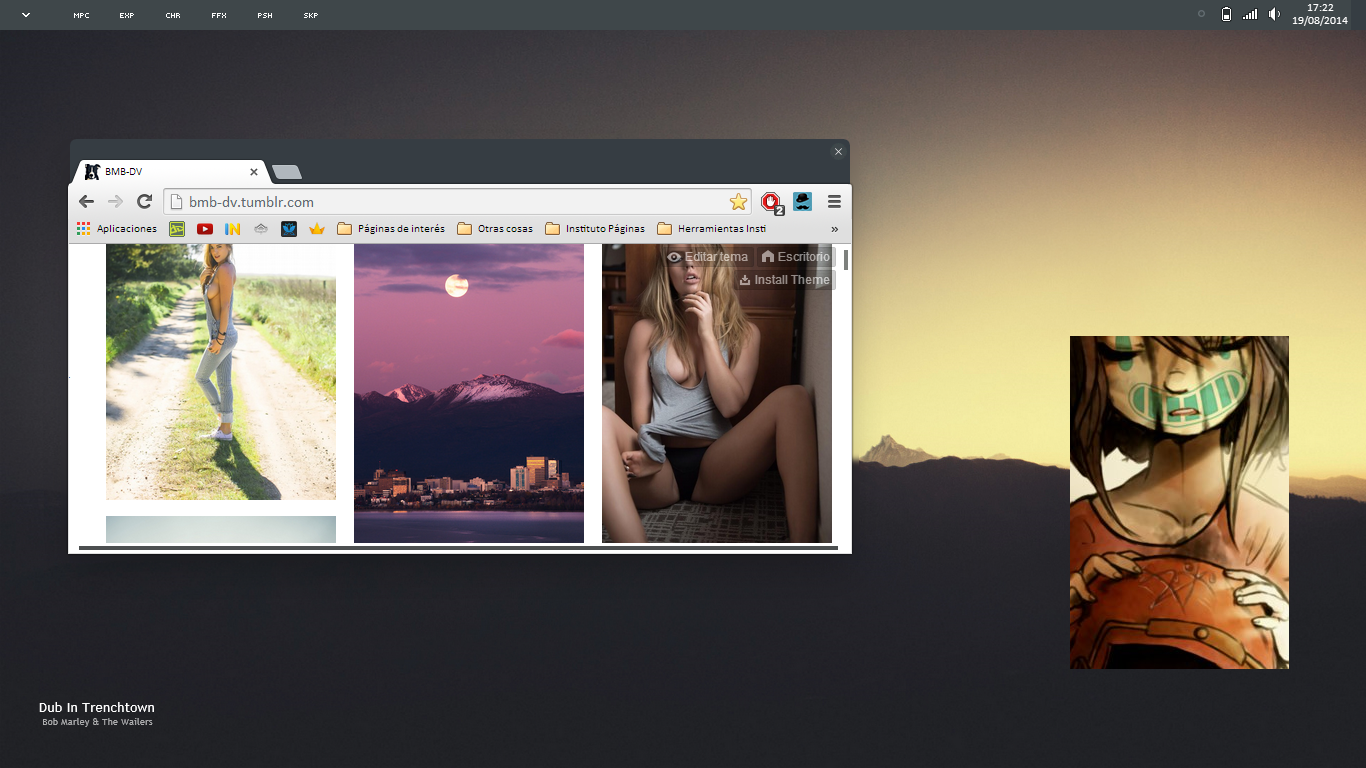Image resolution: width=1366 pixels, height=768 pixels.
Task: Open the purple moon over mountains photo
Action: click(469, 393)
